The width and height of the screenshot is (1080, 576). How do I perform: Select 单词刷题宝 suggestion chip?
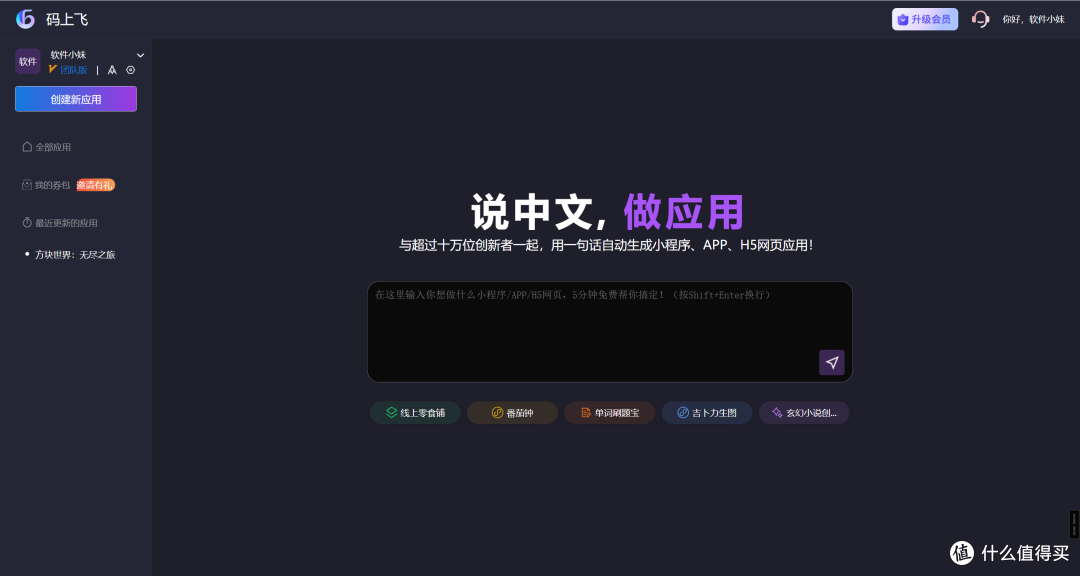tap(610, 413)
